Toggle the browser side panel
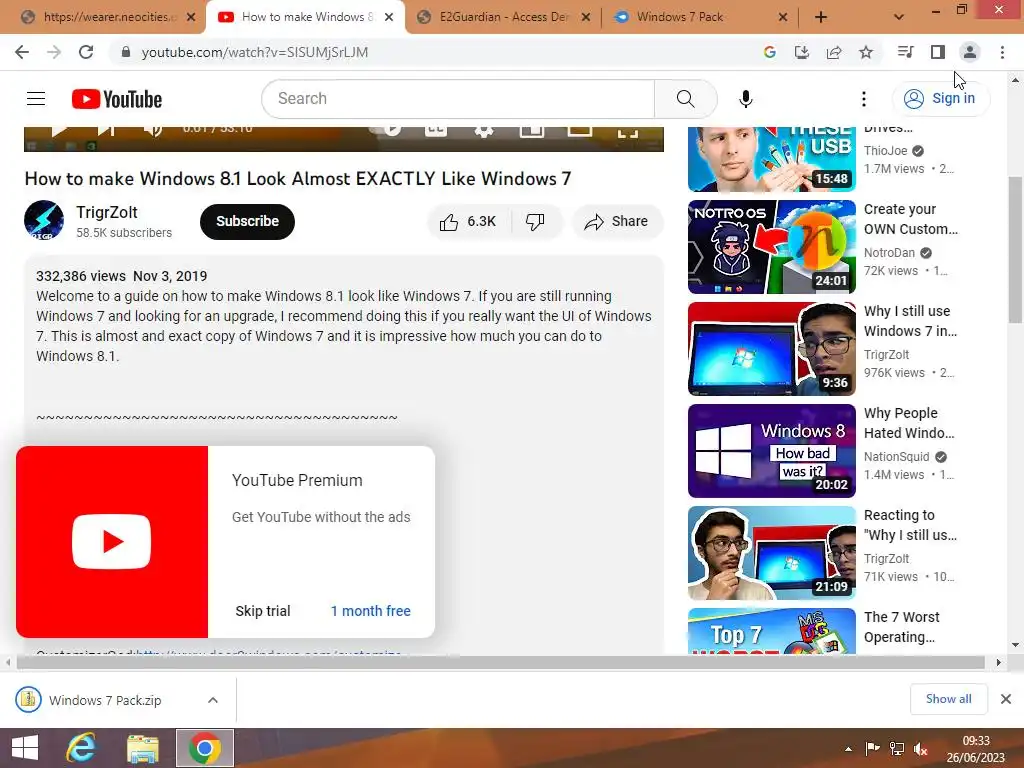The width and height of the screenshot is (1024, 768). pyautogui.click(x=938, y=52)
